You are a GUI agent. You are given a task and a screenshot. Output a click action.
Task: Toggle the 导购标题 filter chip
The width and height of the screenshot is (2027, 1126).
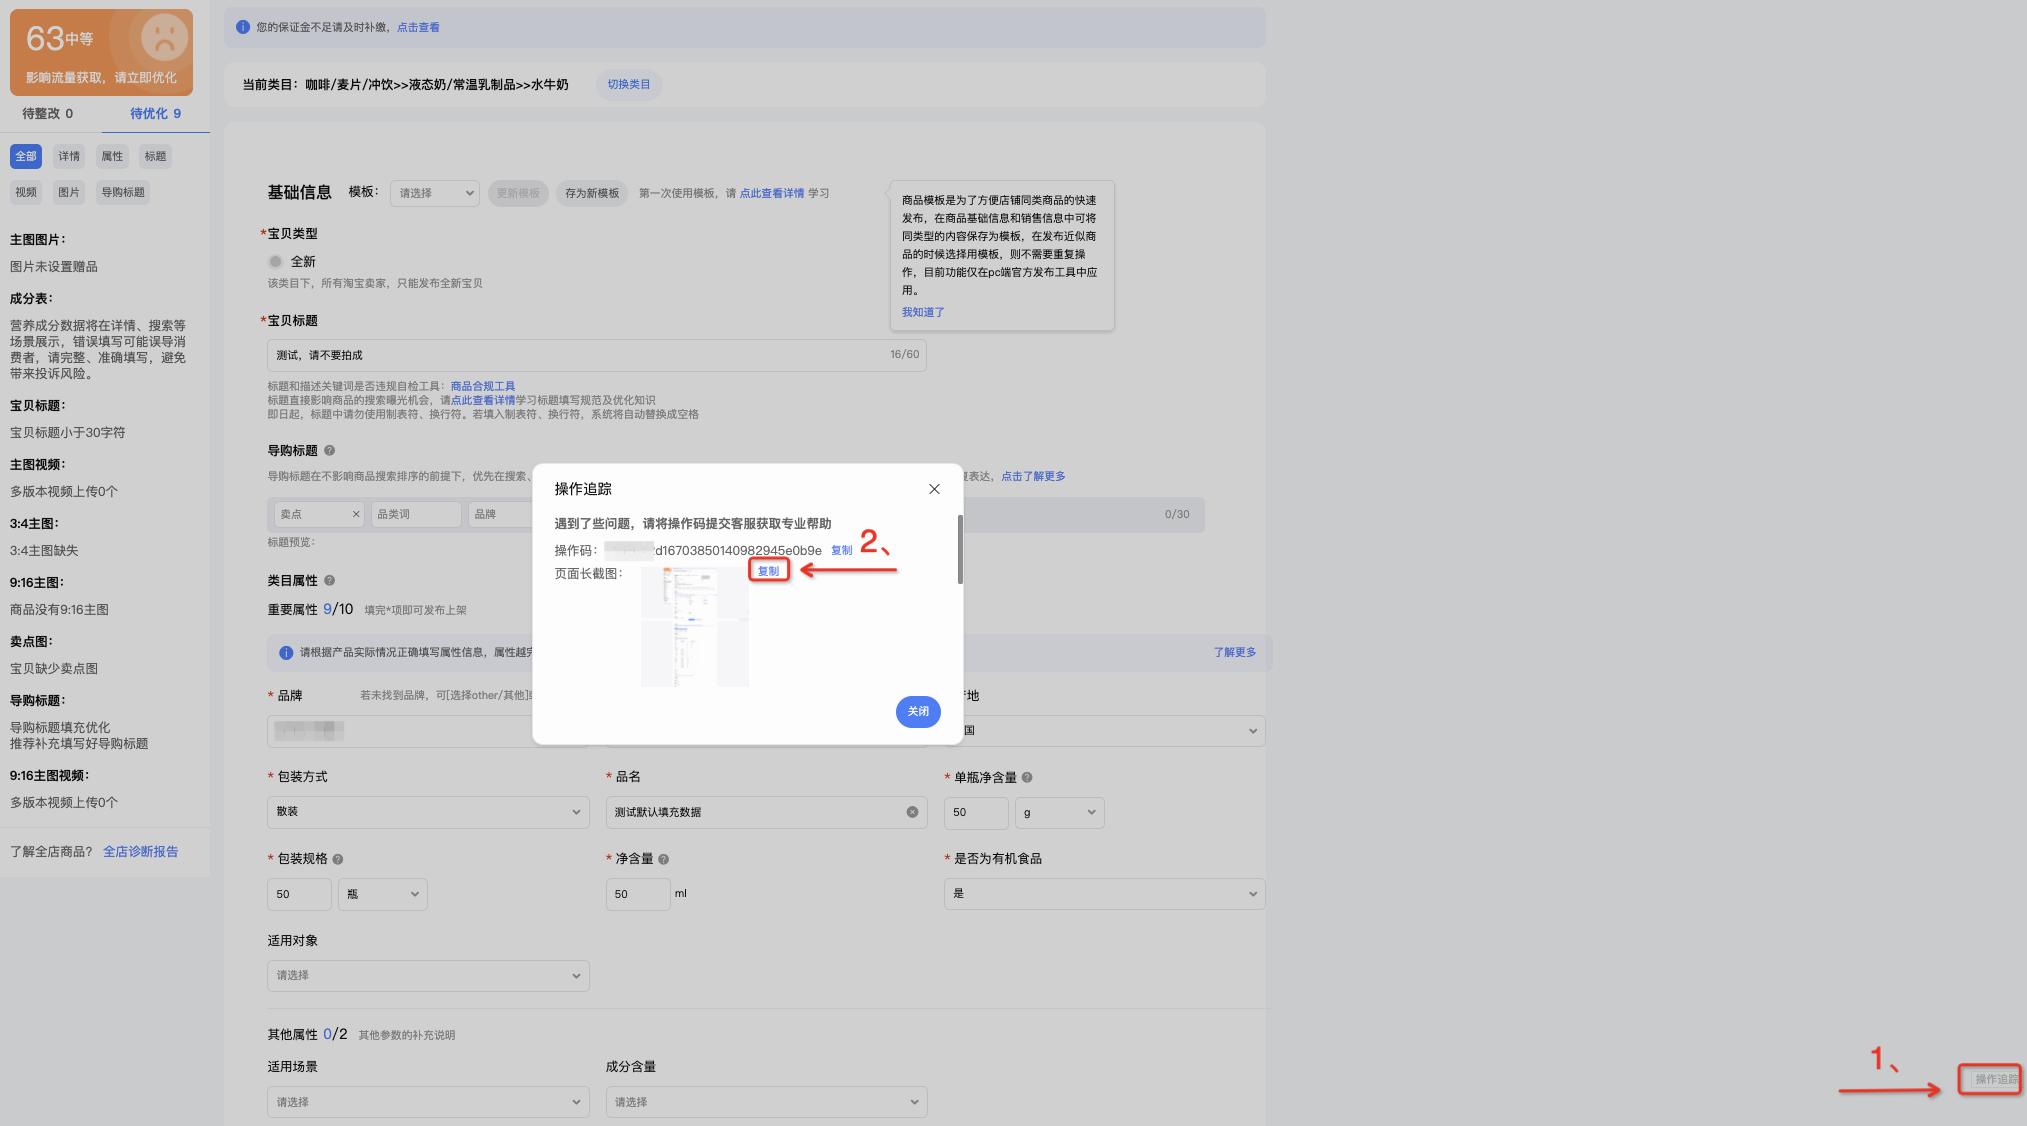pyautogui.click(x=123, y=192)
